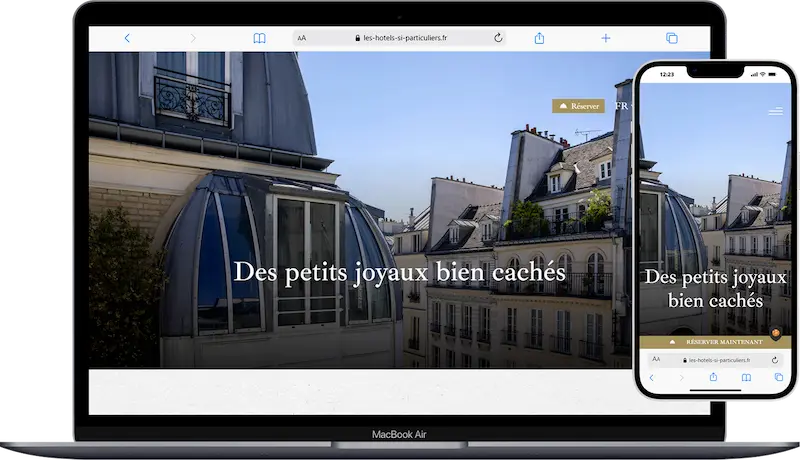Go back in iPhone Safari bottom bar

(x=652, y=377)
